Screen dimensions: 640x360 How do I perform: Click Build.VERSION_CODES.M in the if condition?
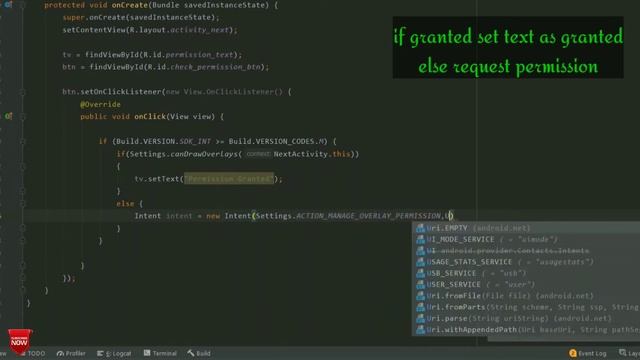point(277,142)
